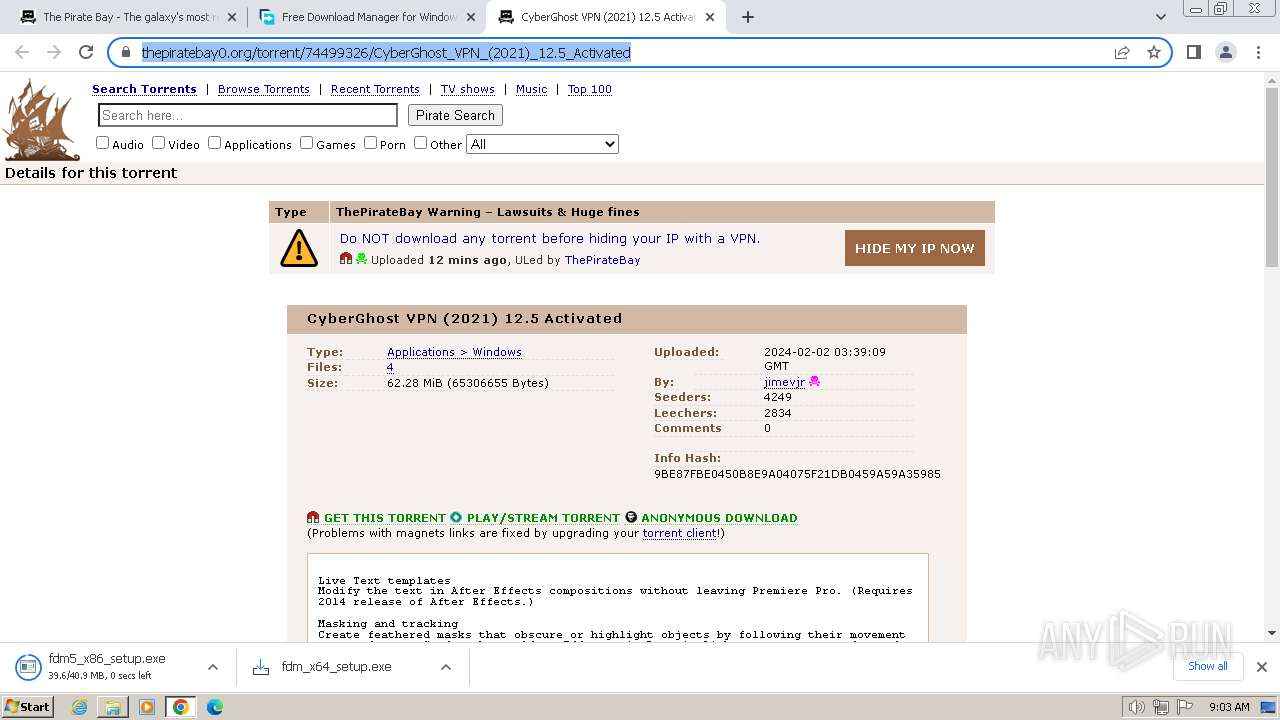Screen dimensions: 1280x720
Task: Open Chrome side panel
Action: [x=1194, y=52]
